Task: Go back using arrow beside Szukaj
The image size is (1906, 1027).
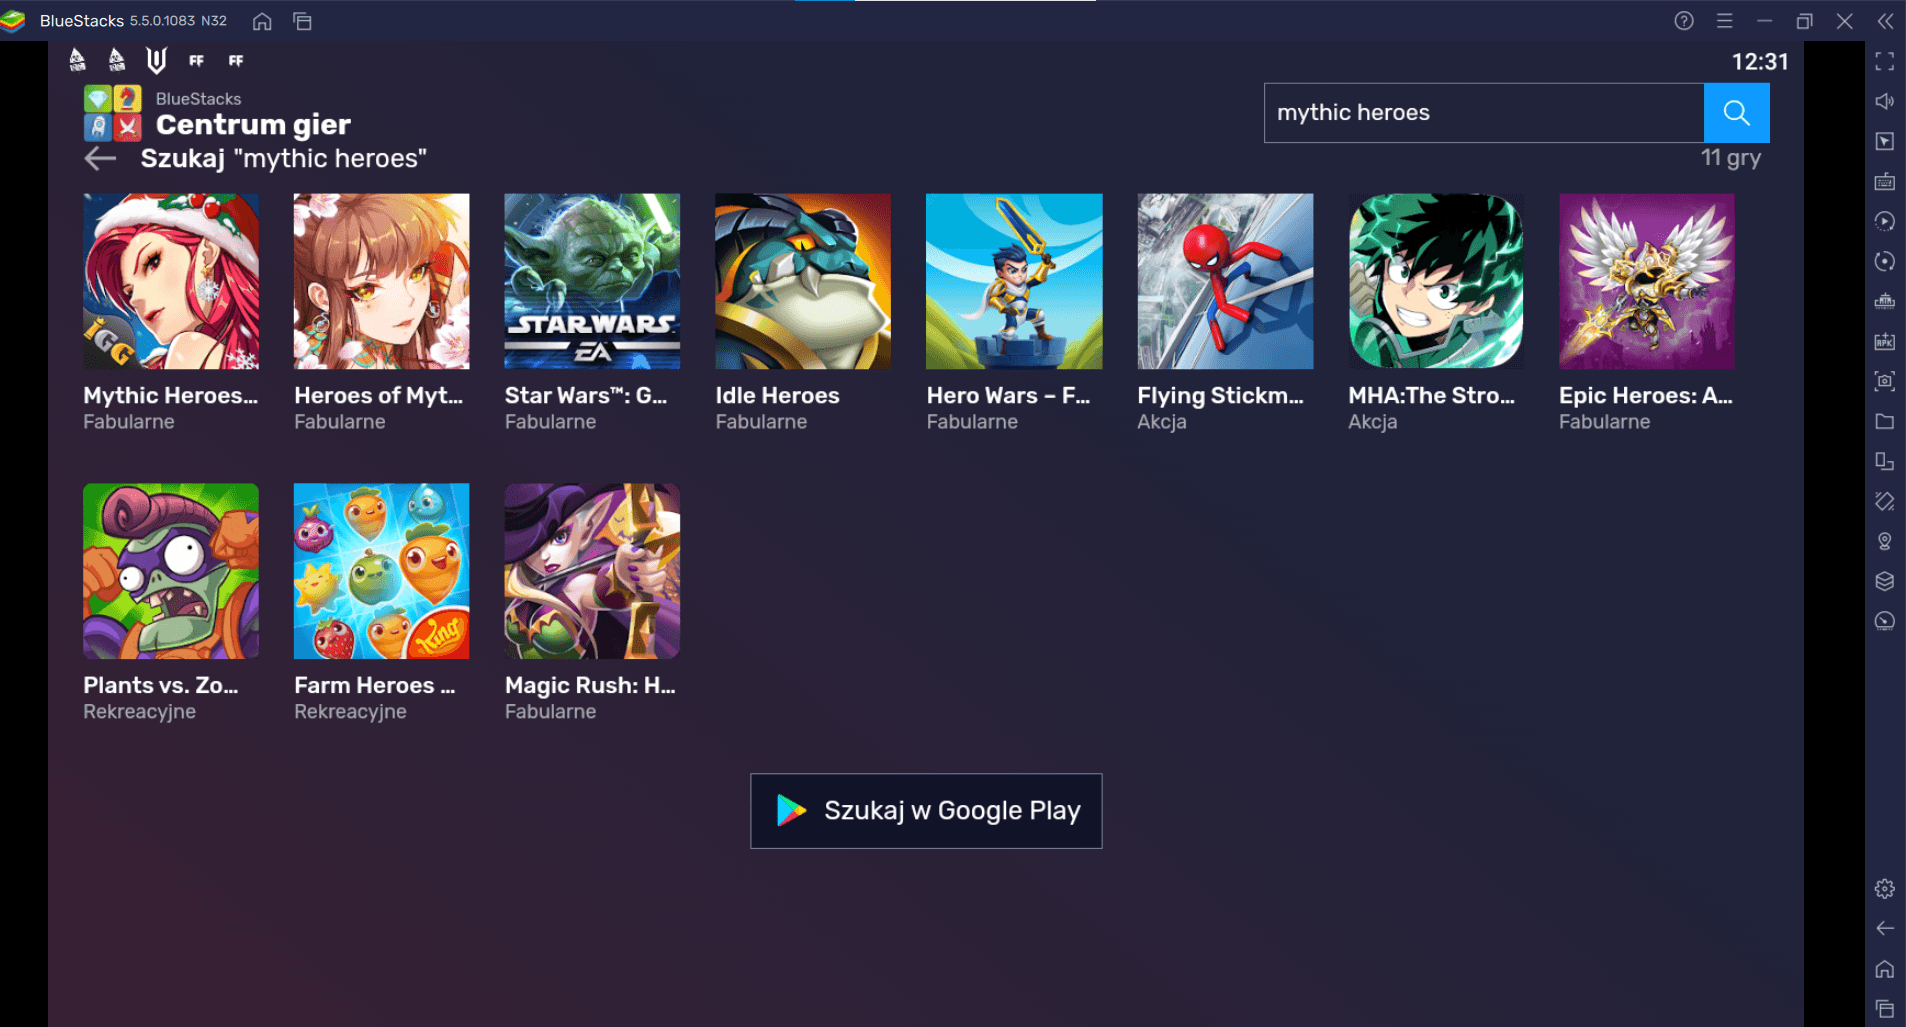Action: 100,158
